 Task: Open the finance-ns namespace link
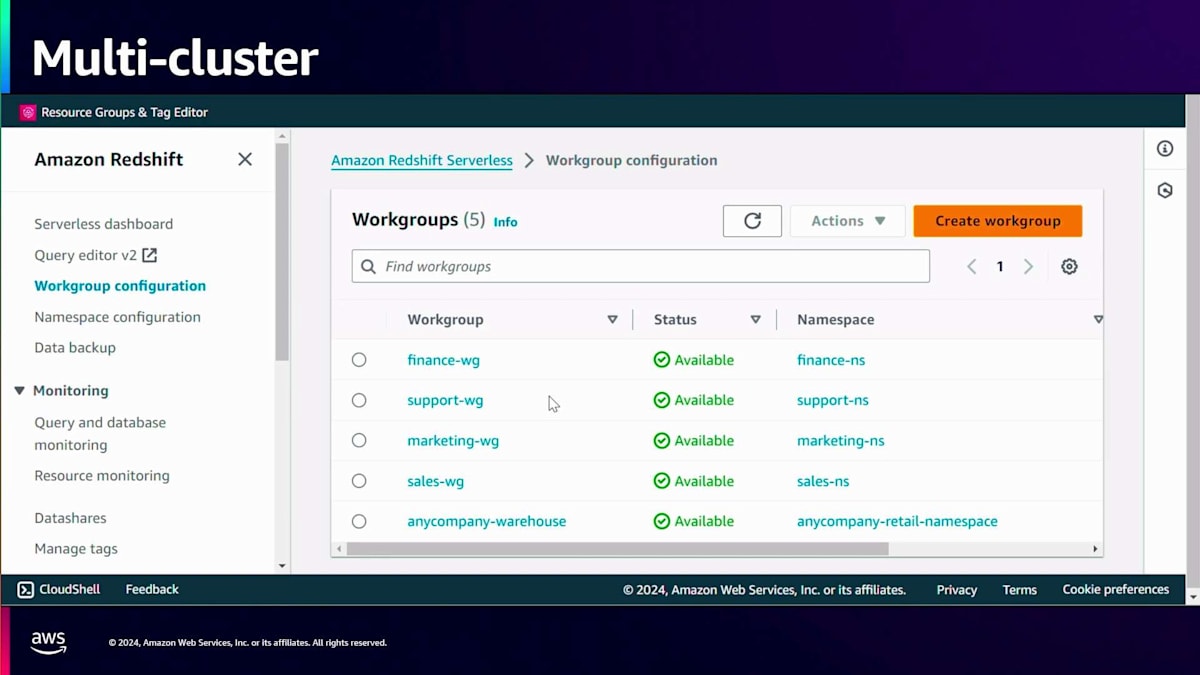click(831, 360)
